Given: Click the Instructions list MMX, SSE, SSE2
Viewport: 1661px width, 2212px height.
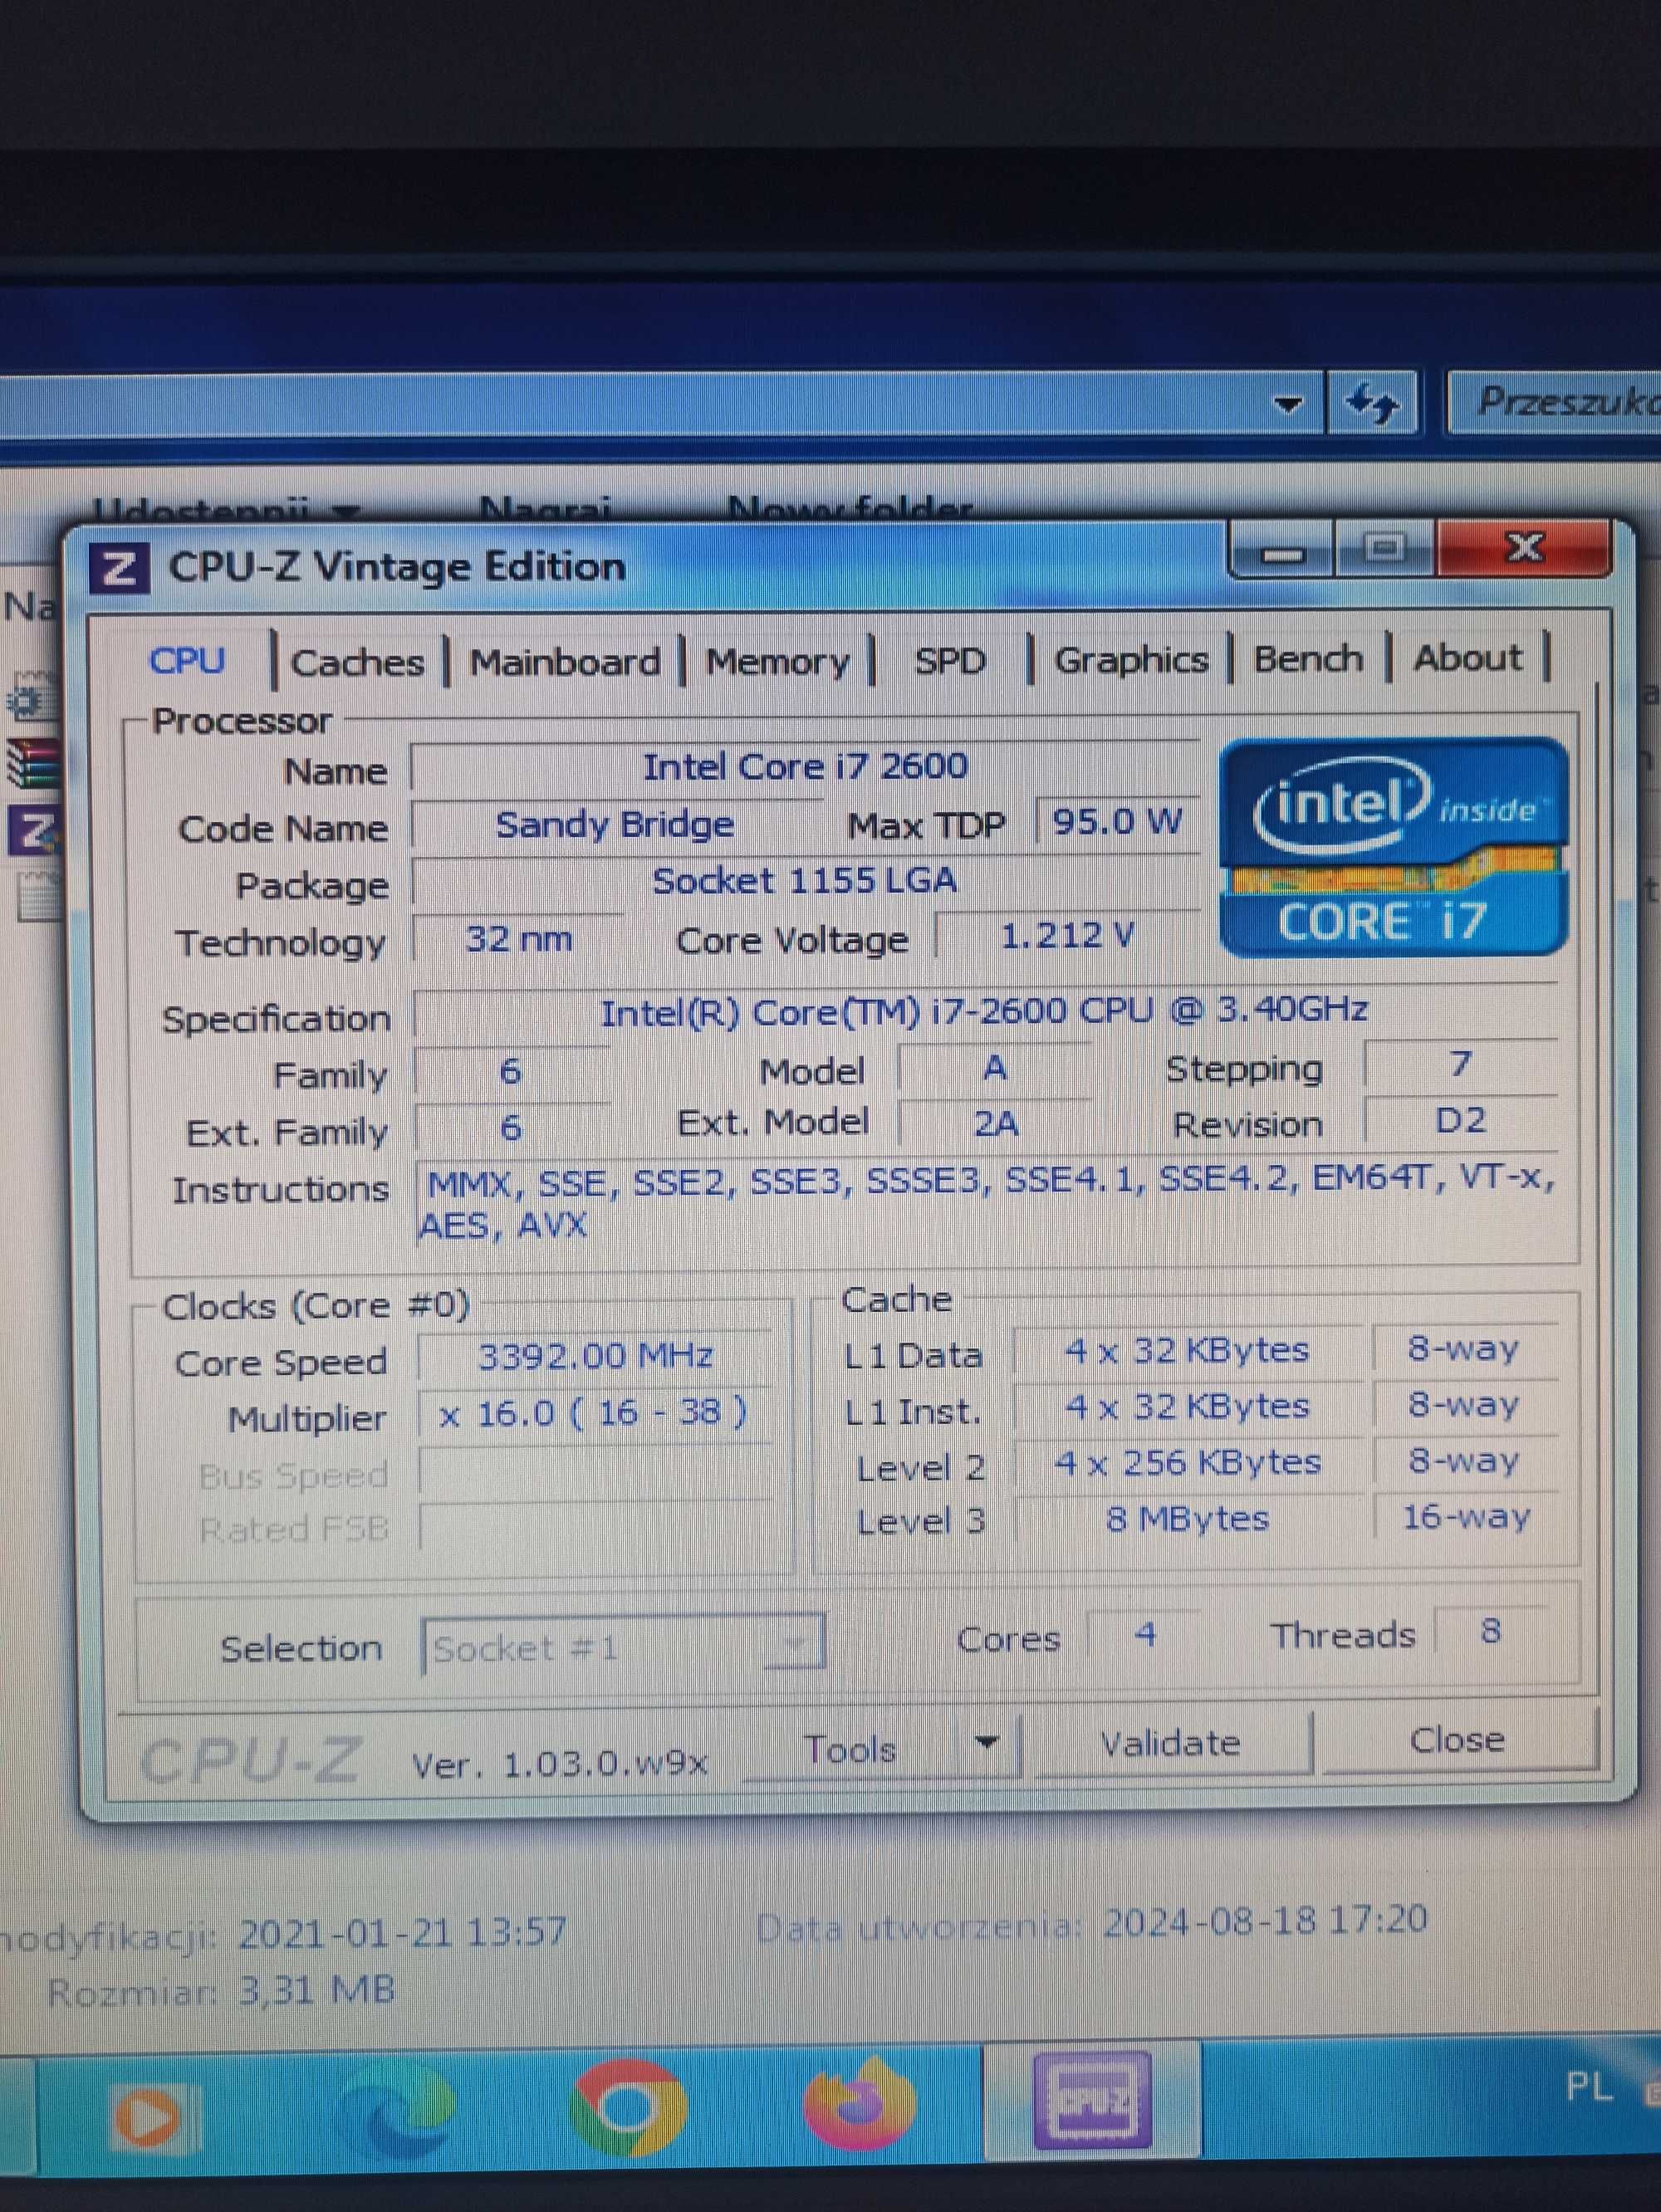Looking at the screenshot, I should pos(987,1203).
